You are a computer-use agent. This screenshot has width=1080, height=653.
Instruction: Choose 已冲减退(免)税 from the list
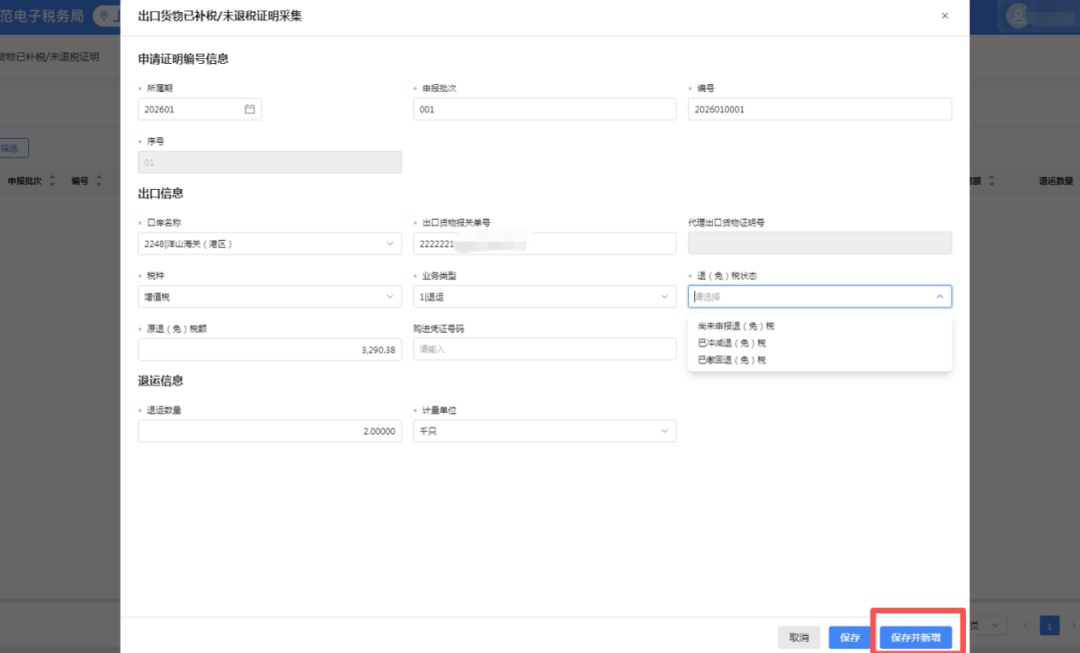pyautogui.click(x=732, y=343)
